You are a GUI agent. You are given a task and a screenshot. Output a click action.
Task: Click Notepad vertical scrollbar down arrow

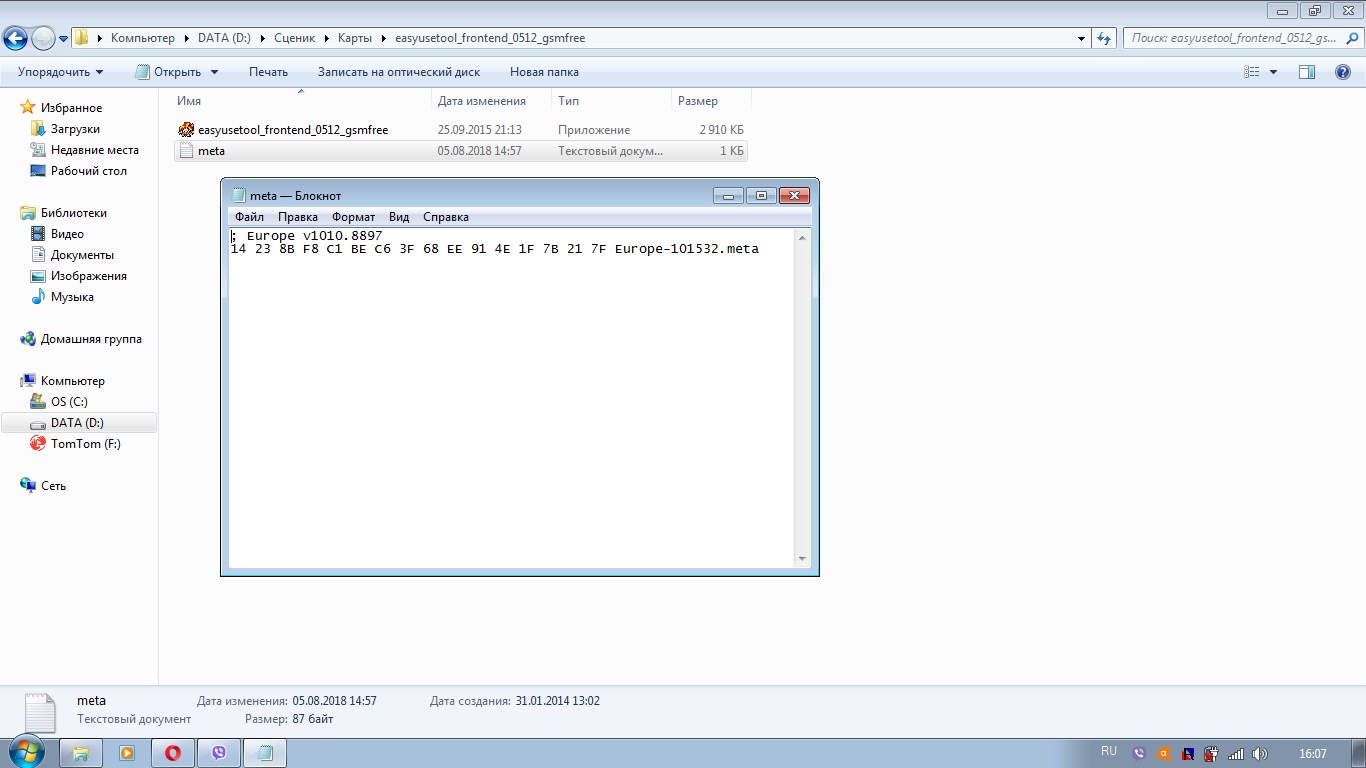point(802,559)
